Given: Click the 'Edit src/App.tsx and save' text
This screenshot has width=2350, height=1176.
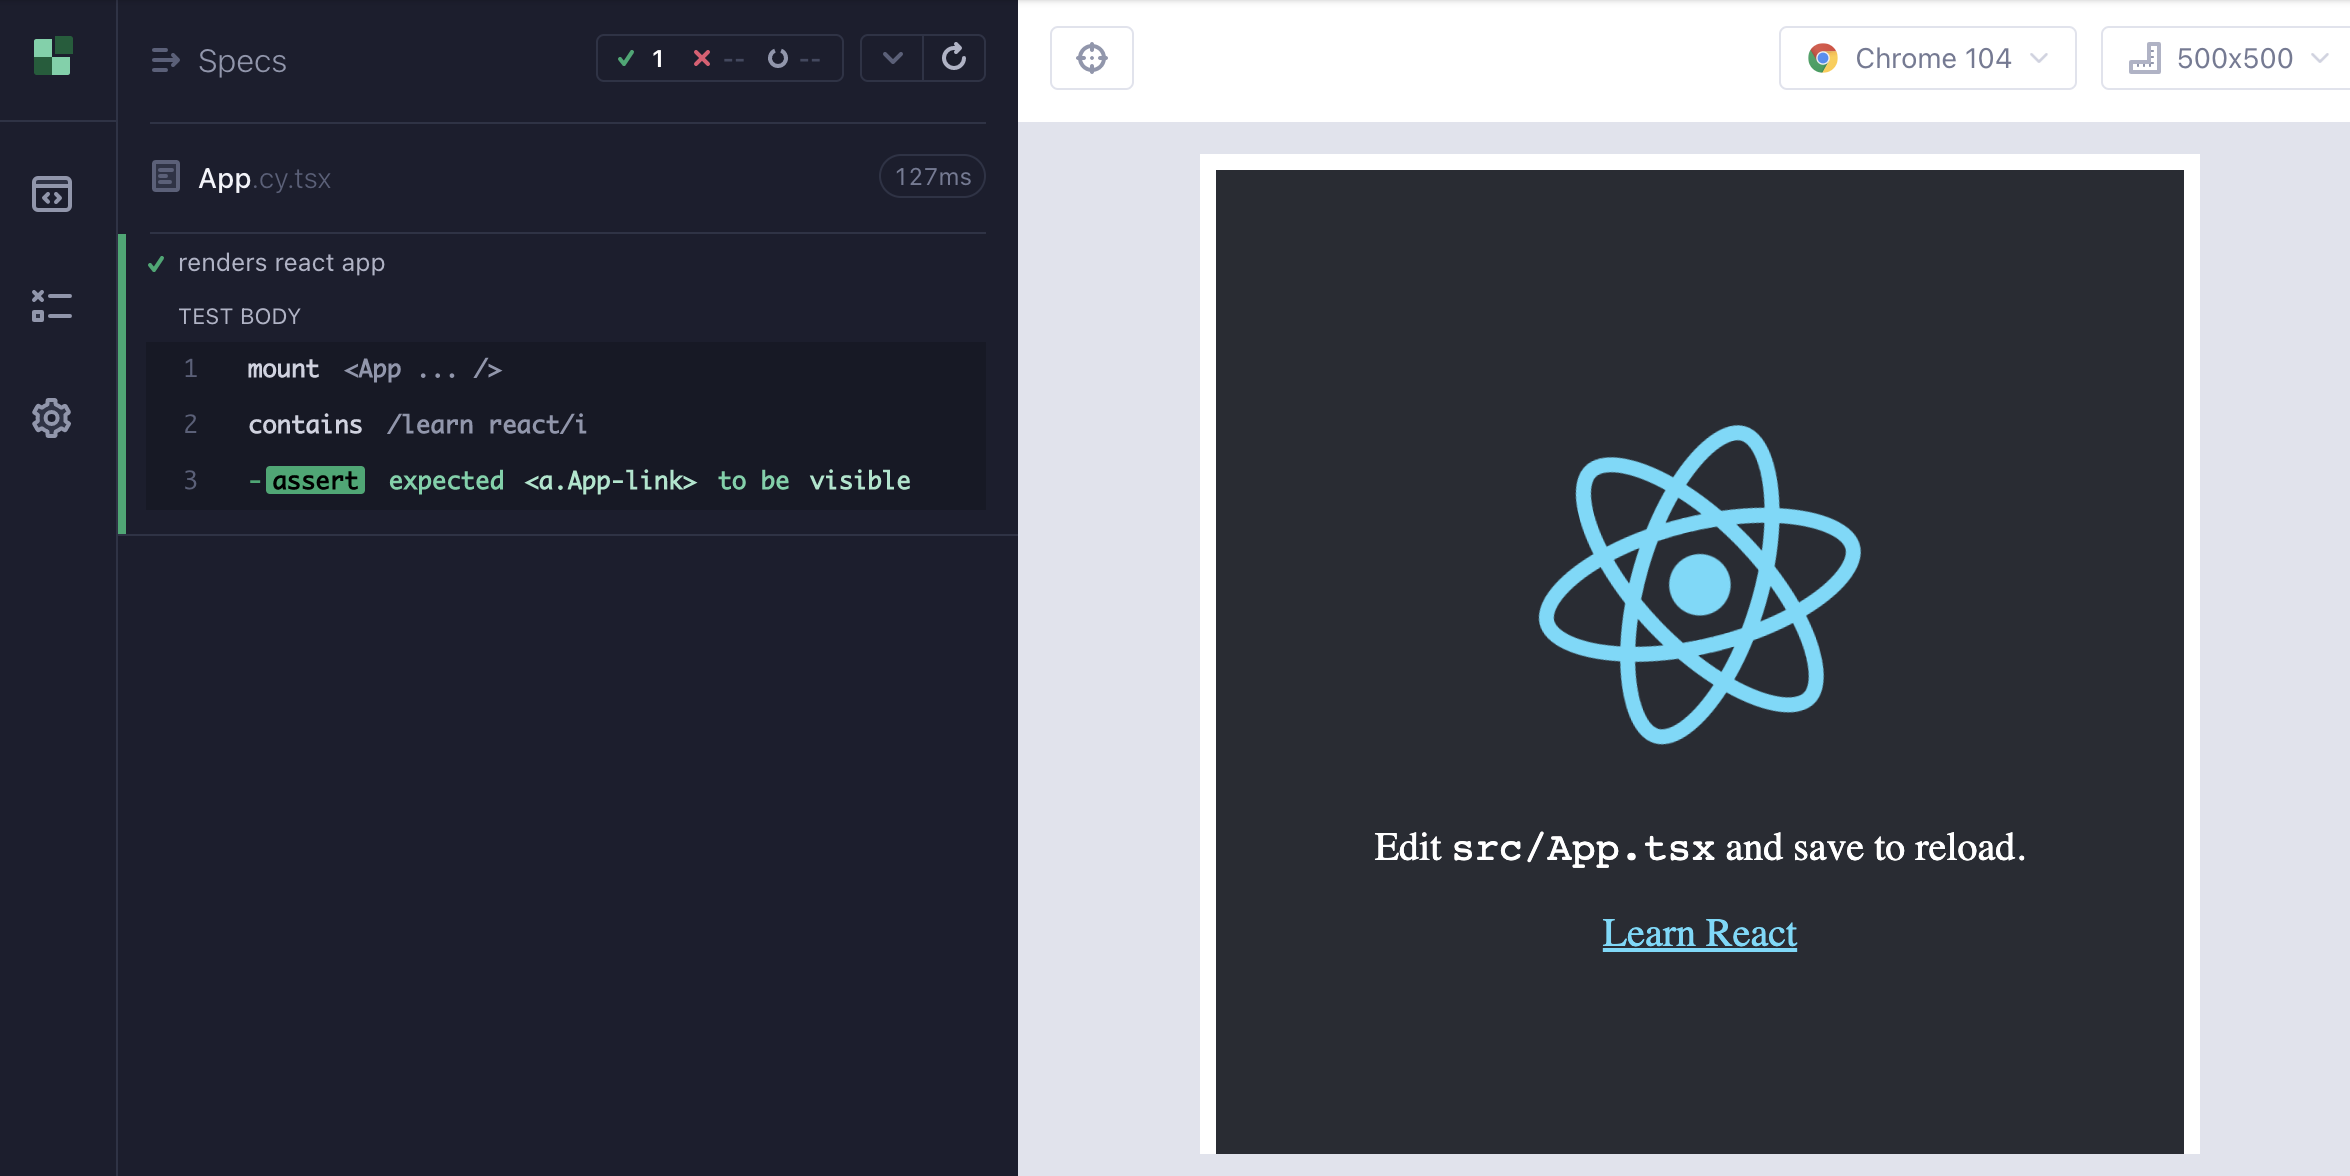Looking at the screenshot, I should point(1699,847).
